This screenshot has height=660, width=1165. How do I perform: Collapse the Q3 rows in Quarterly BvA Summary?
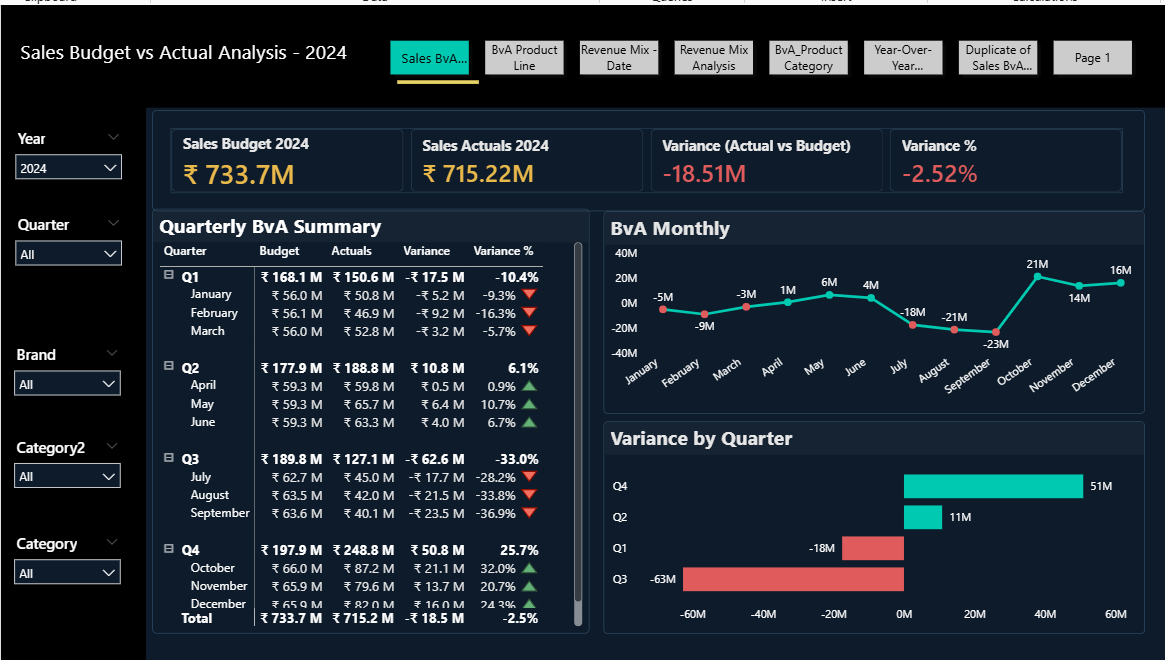pos(168,458)
